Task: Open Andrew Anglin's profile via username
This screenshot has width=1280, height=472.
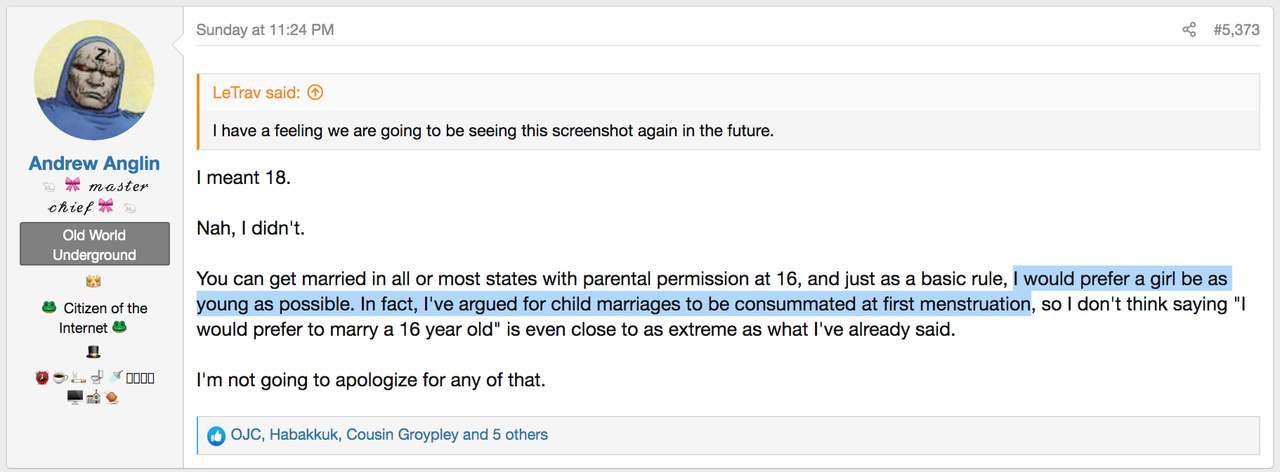Action: (94, 163)
